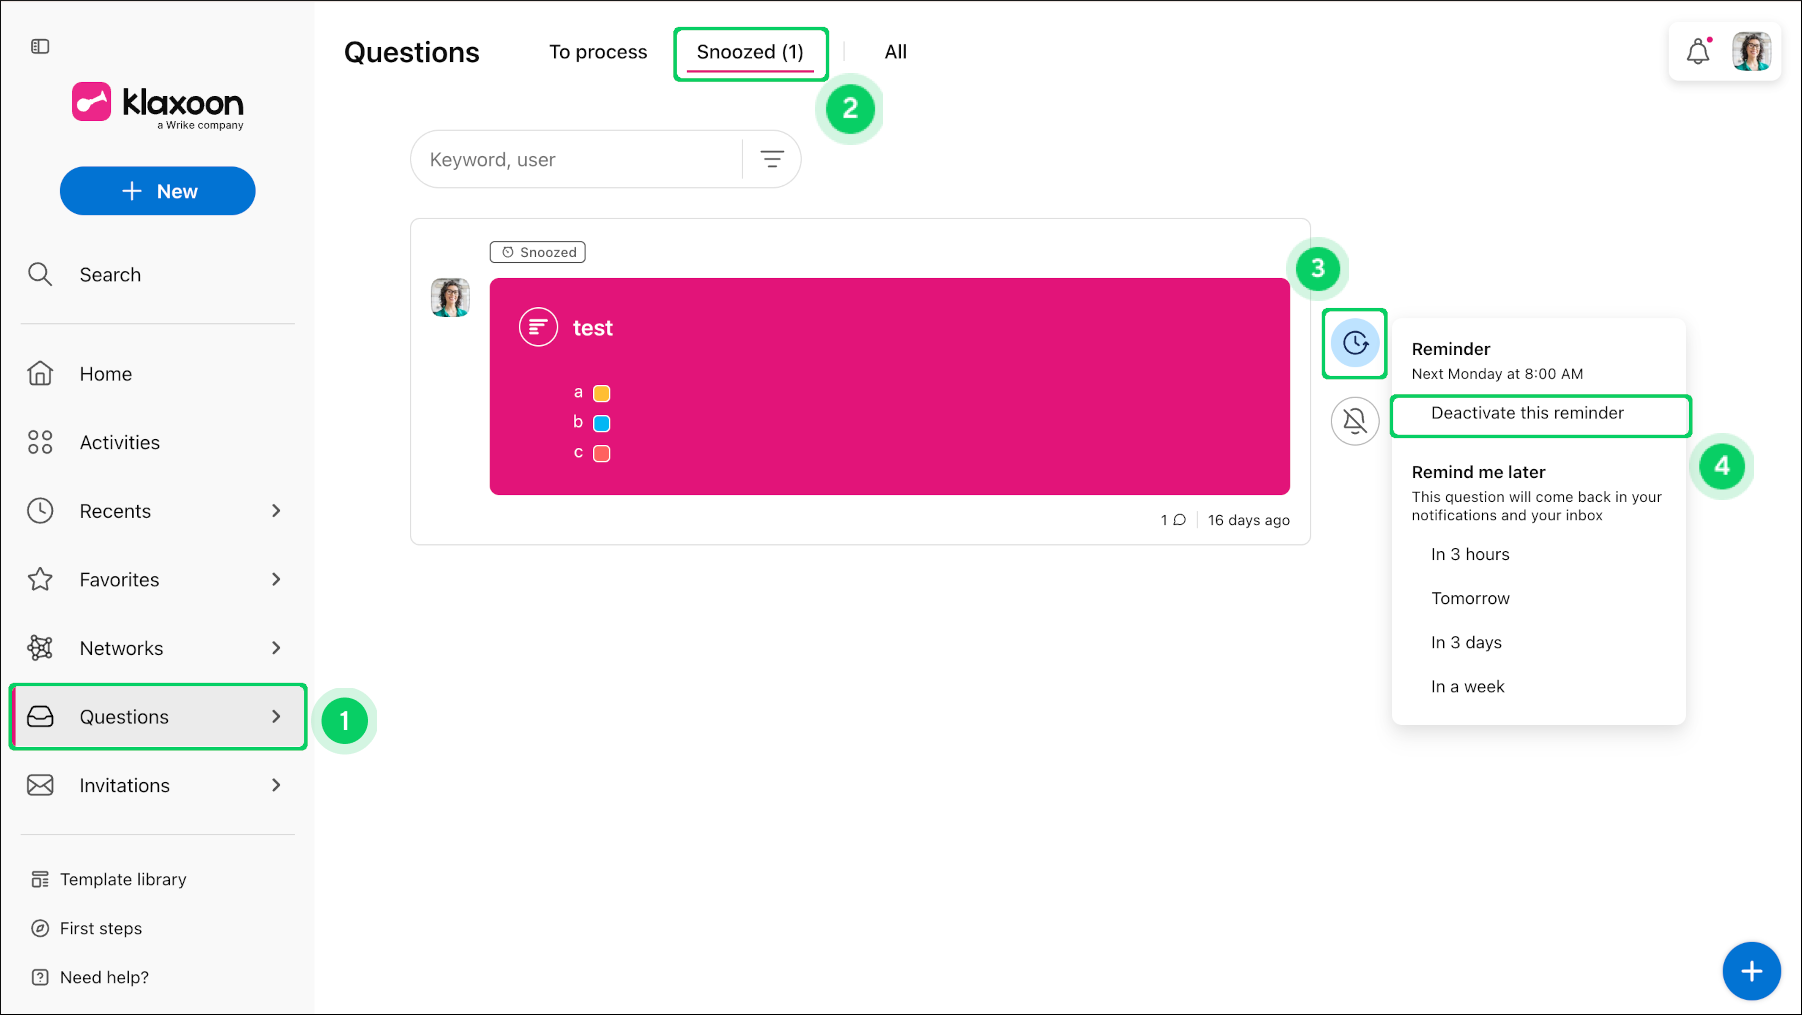Click Need help question icon
The image size is (1802, 1015).
tap(40, 978)
